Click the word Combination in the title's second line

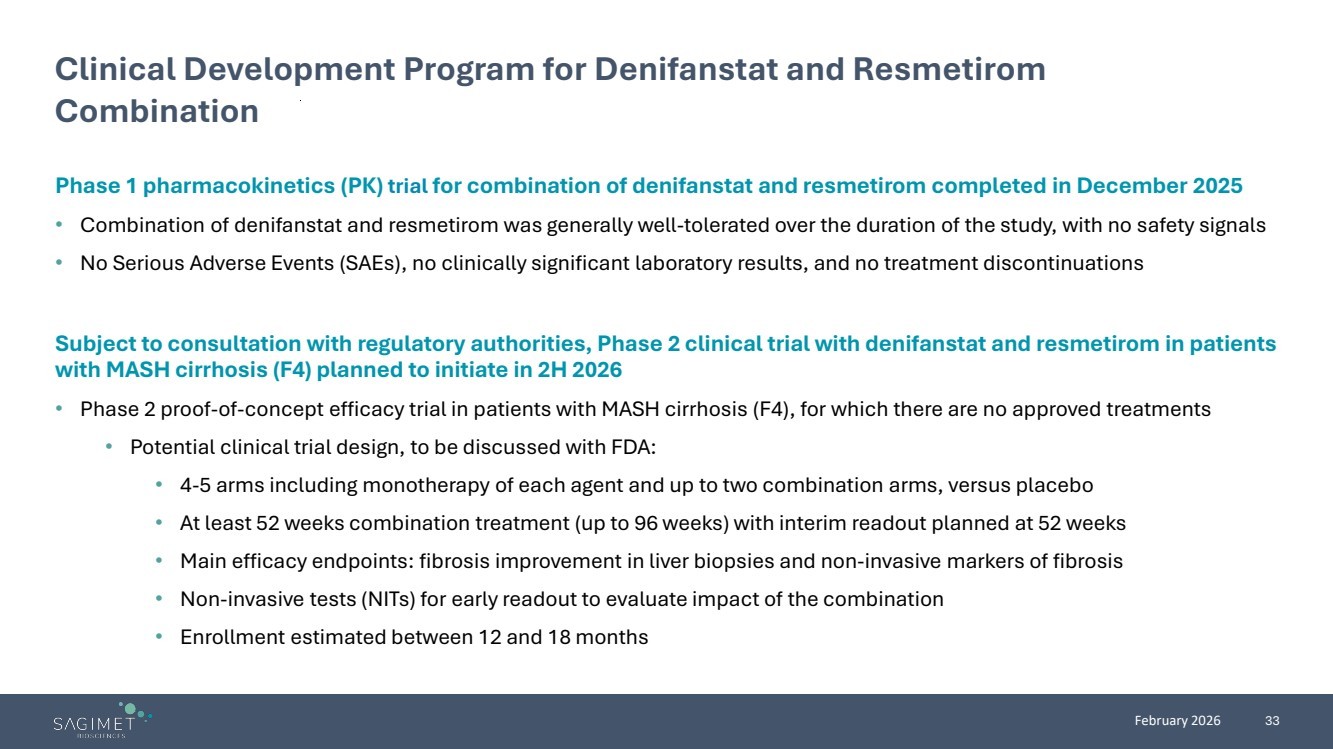point(157,111)
